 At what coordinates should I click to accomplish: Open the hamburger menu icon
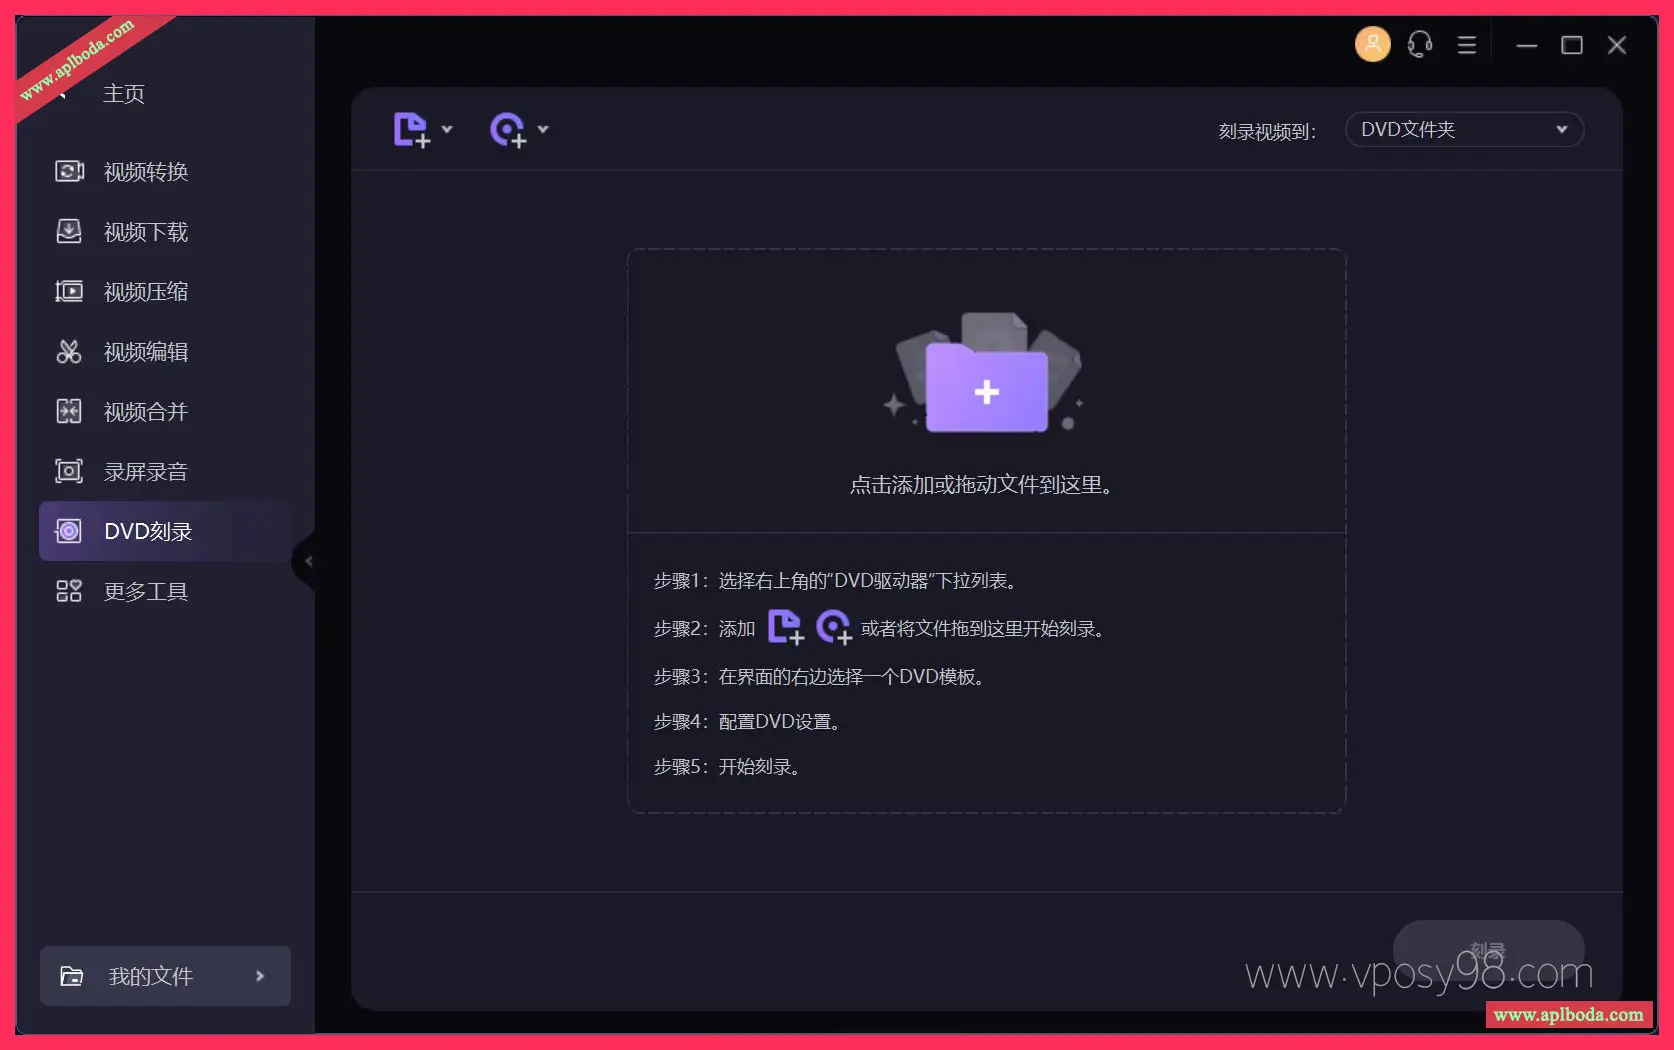click(1466, 45)
